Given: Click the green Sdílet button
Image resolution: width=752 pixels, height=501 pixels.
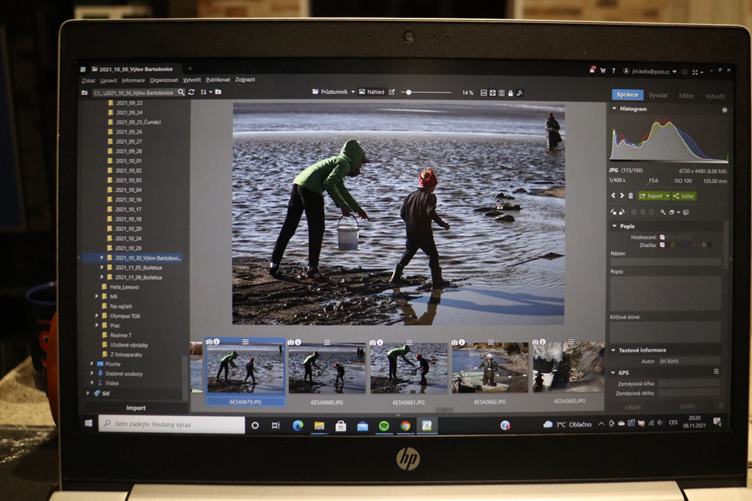Looking at the screenshot, I should pyautogui.click(x=684, y=196).
